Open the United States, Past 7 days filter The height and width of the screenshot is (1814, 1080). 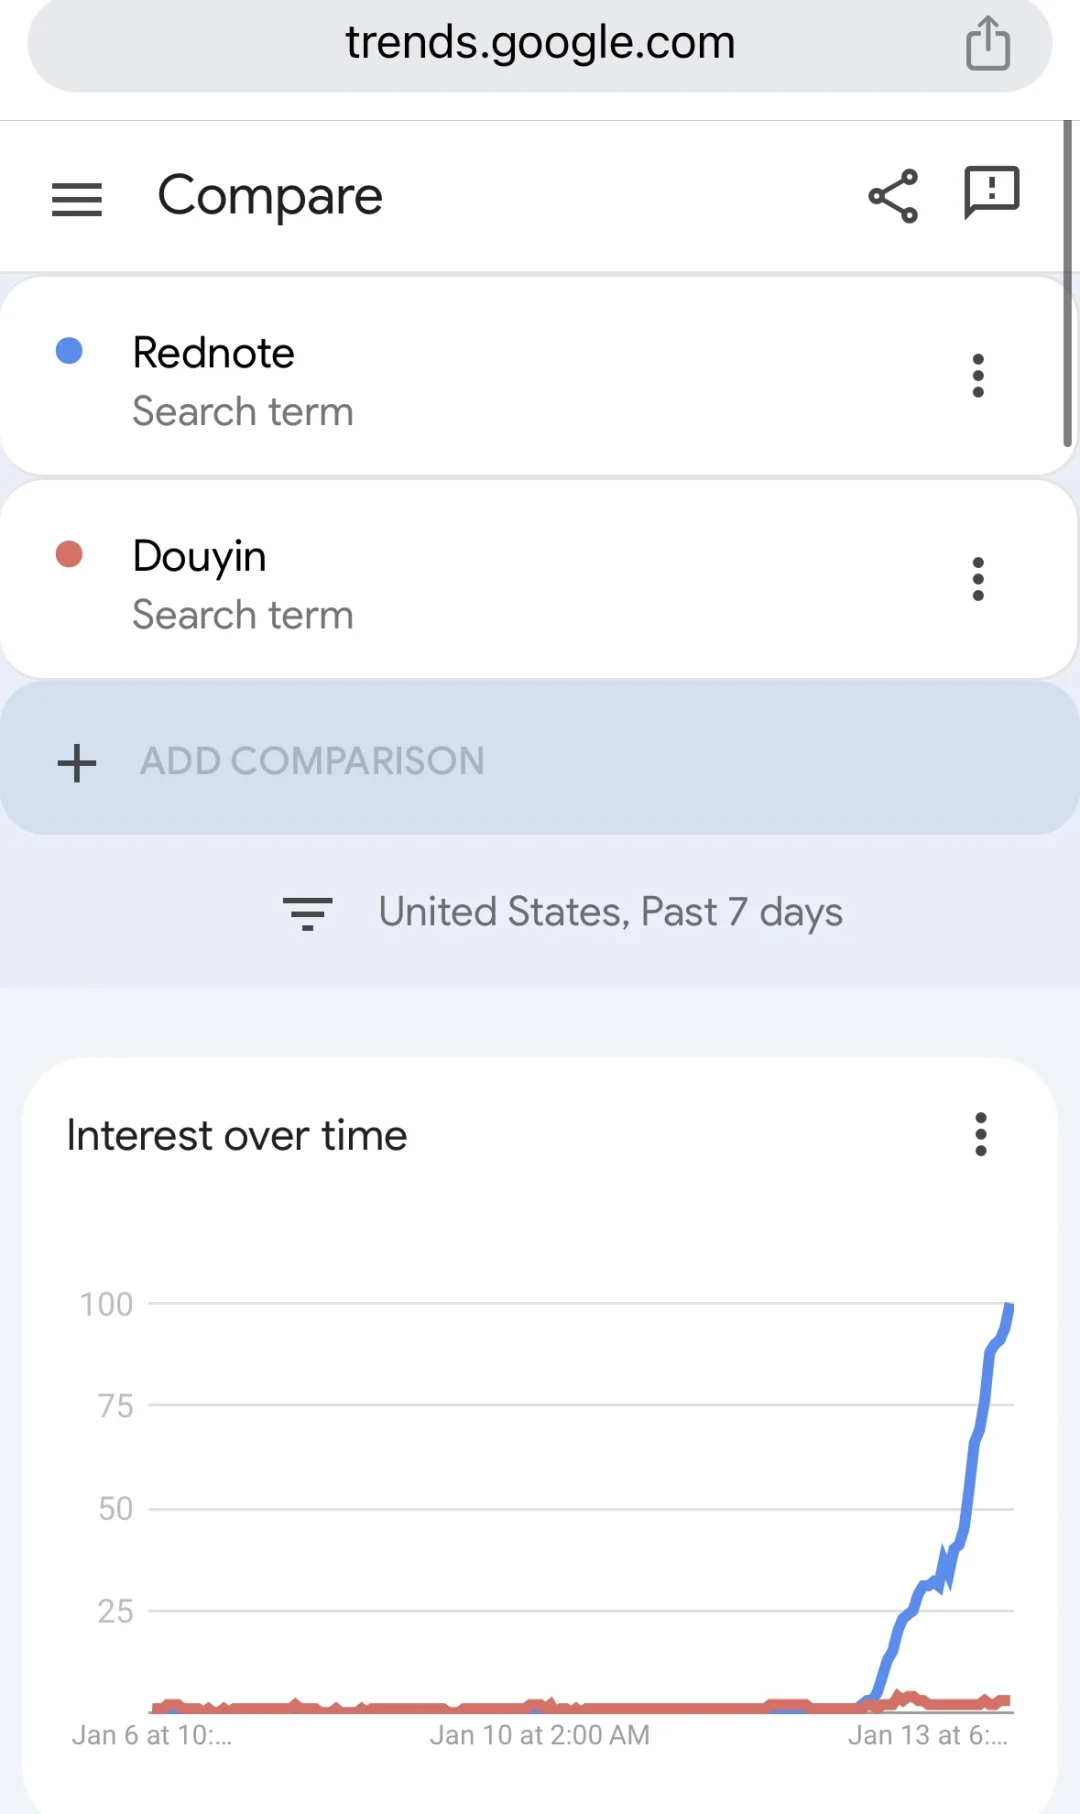point(610,912)
